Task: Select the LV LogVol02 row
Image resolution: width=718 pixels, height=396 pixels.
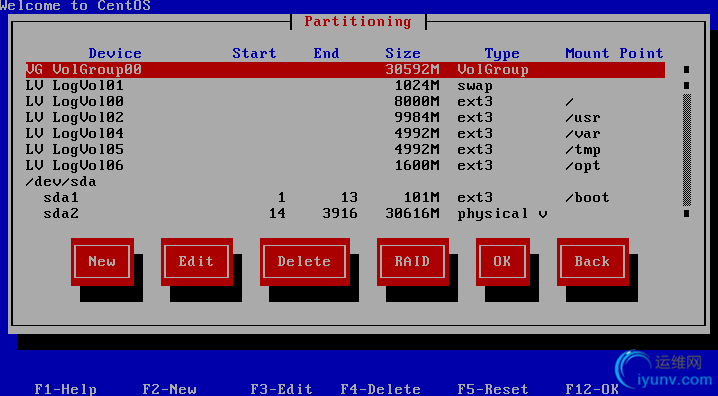Action: pyautogui.click(x=345, y=118)
